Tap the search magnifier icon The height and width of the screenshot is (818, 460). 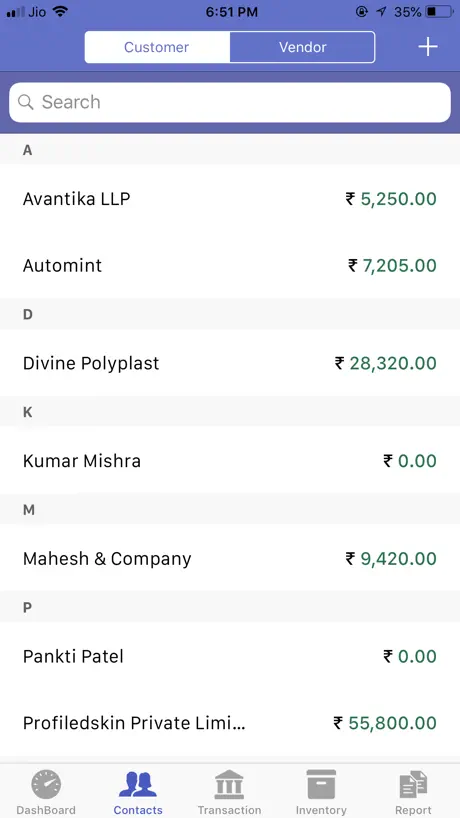(26, 102)
